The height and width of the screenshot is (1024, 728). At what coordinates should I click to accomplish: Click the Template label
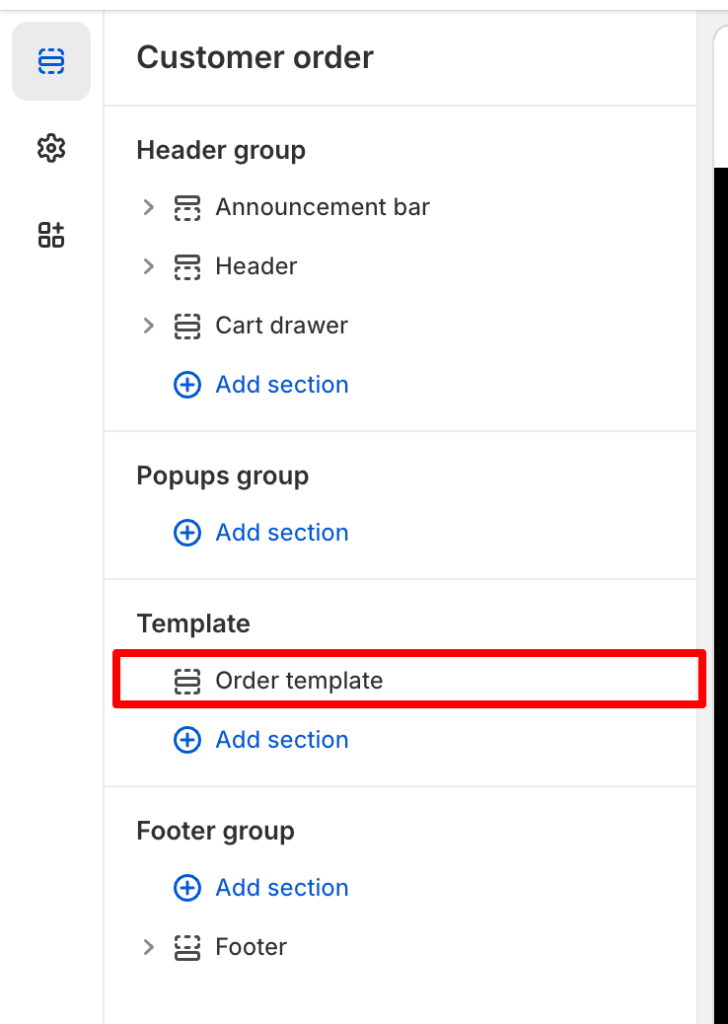tap(193, 624)
